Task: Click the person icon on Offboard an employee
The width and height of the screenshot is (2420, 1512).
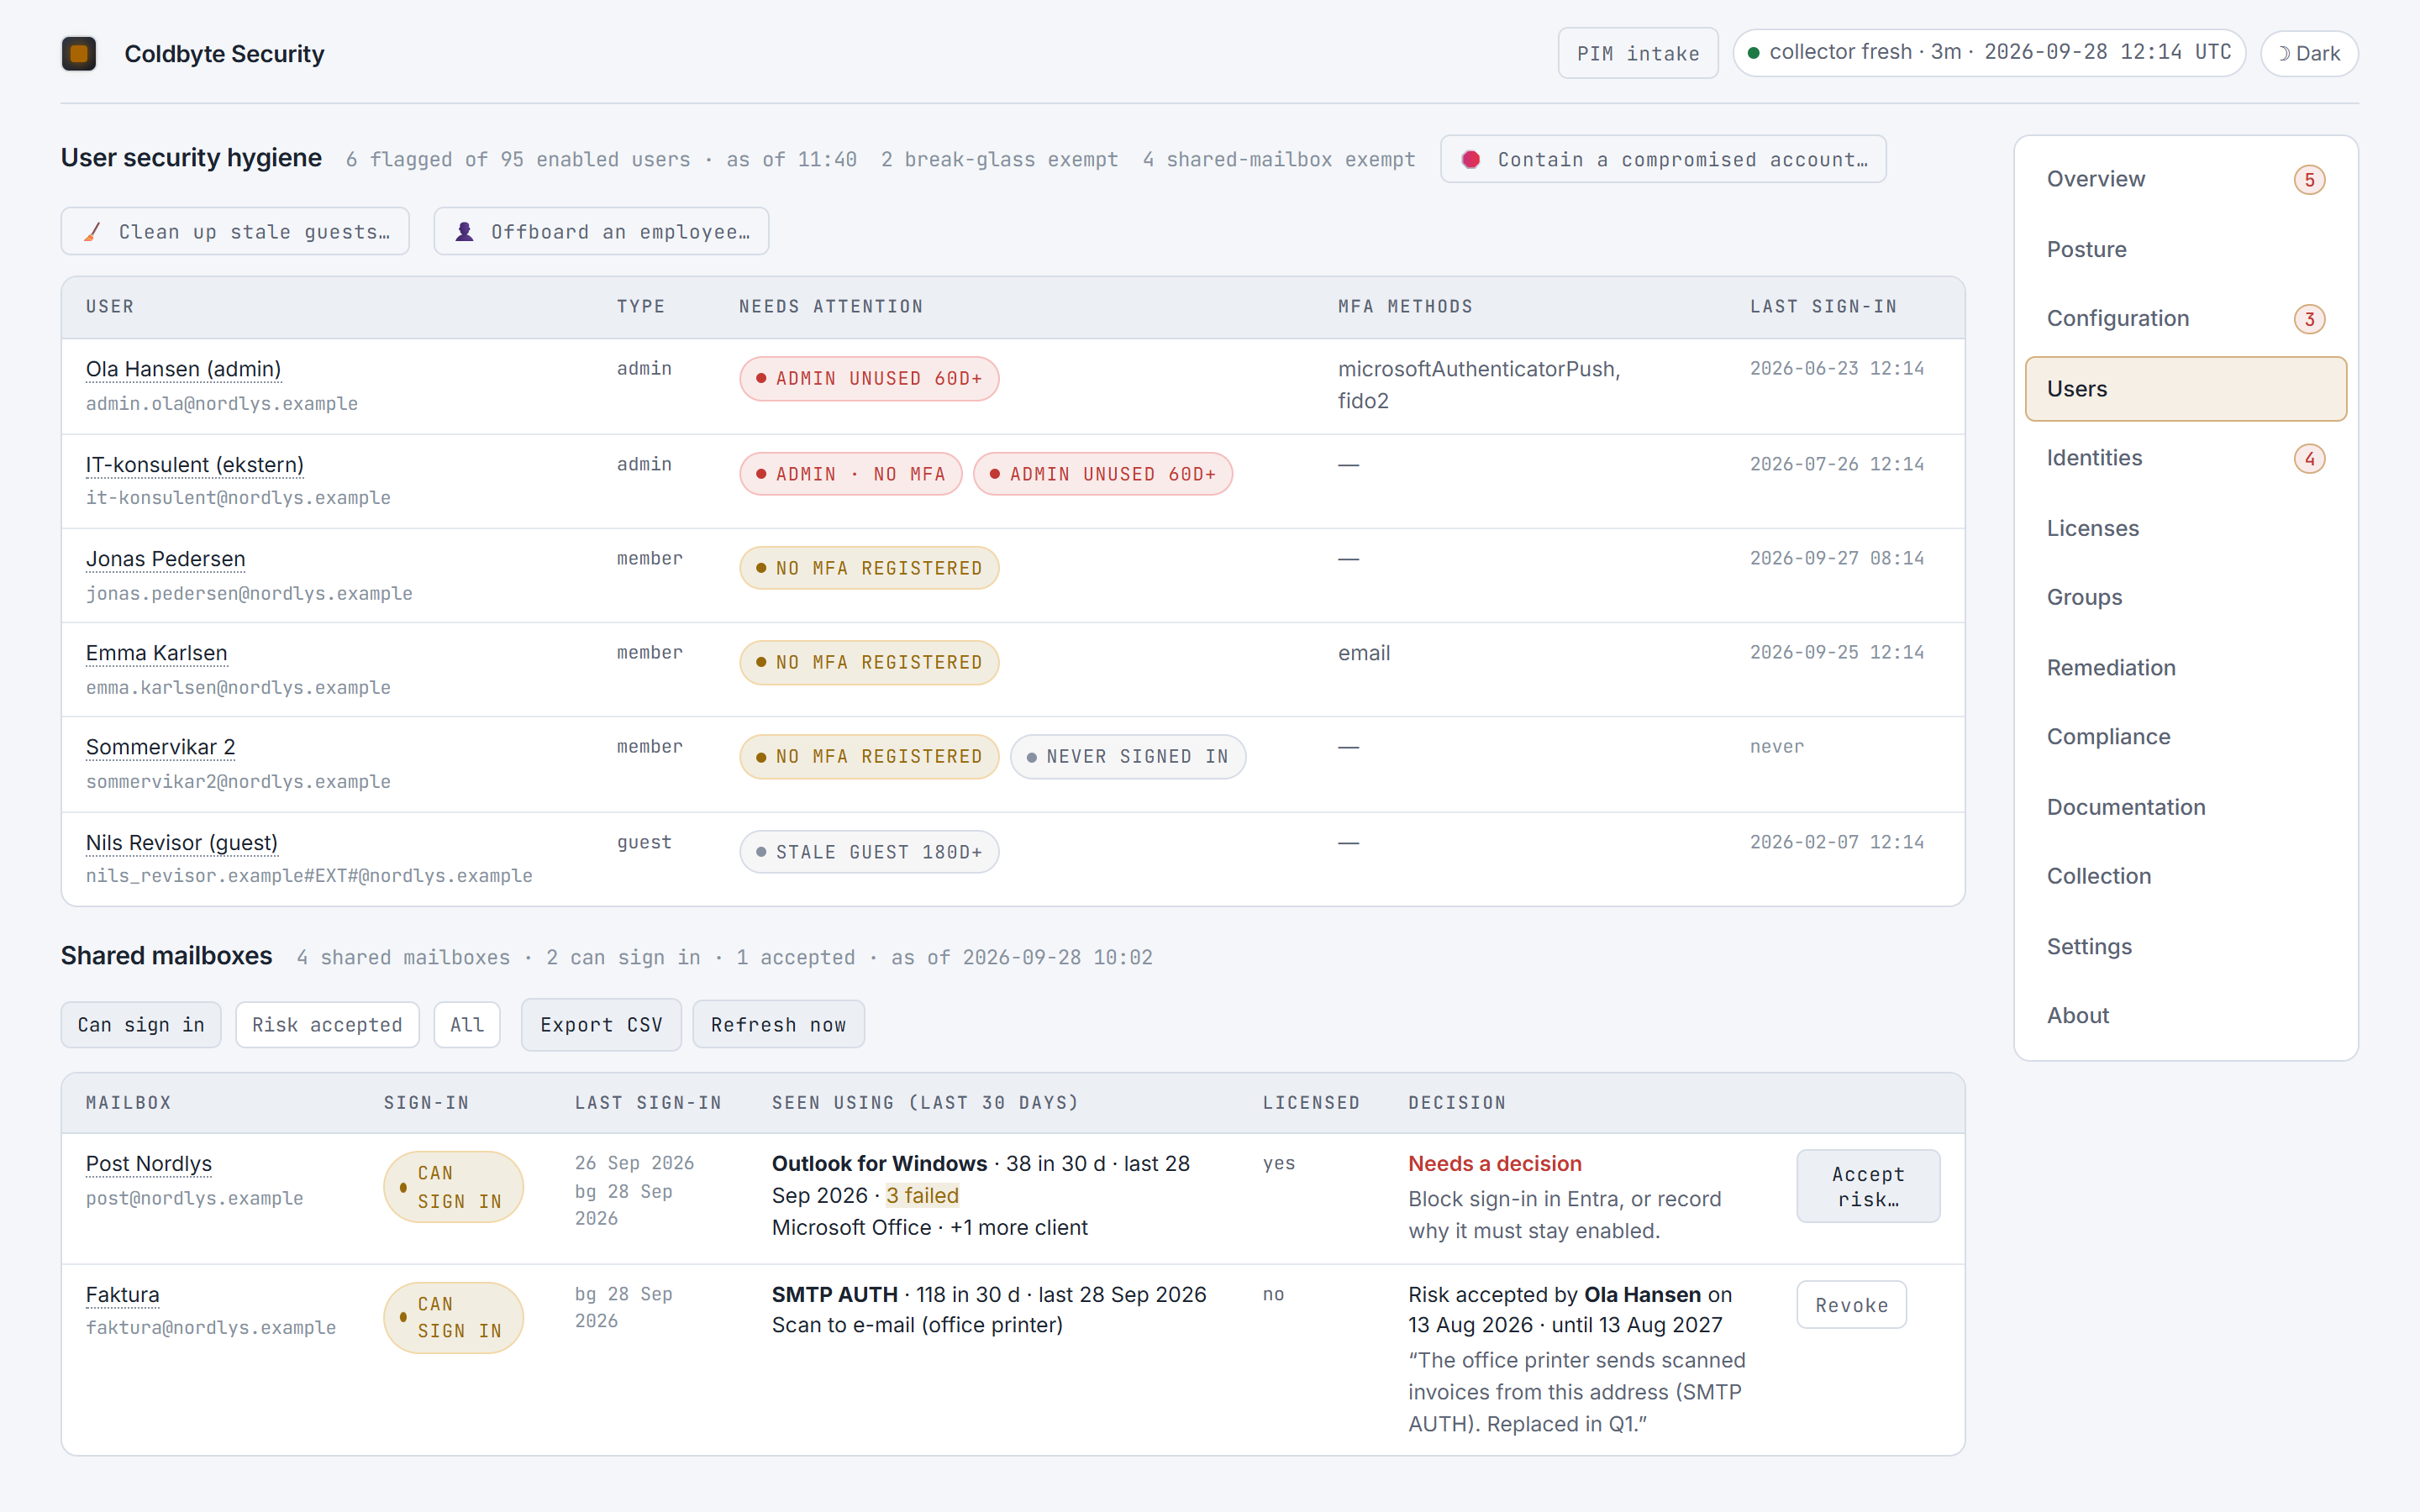Action: tap(464, 232)
